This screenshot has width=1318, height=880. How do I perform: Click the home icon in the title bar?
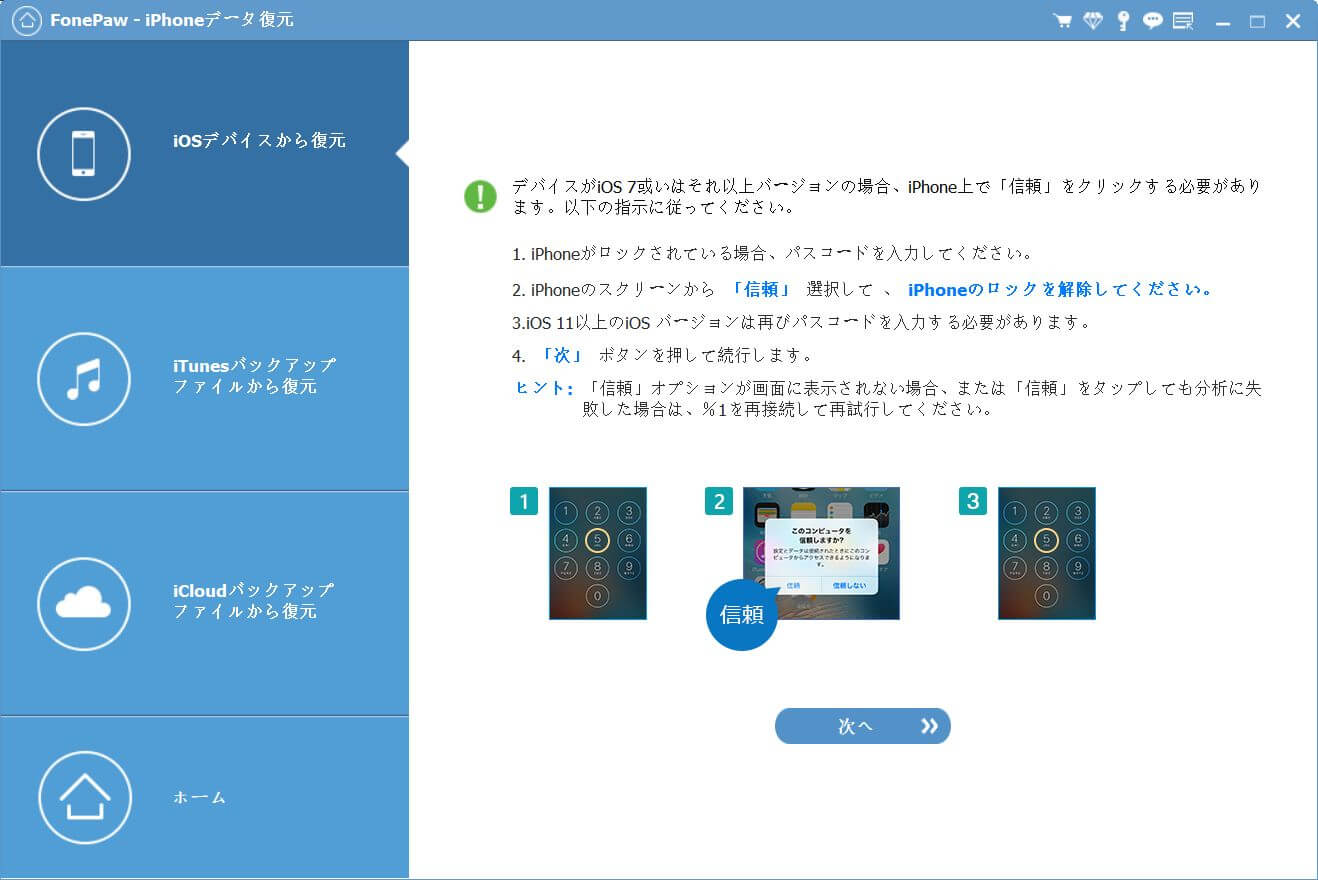click(x=28, y=20)
